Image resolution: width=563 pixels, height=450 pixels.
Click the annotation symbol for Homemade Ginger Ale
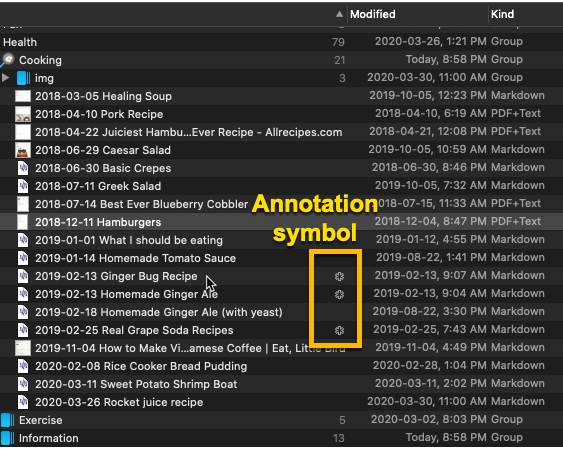pos(339,294)
